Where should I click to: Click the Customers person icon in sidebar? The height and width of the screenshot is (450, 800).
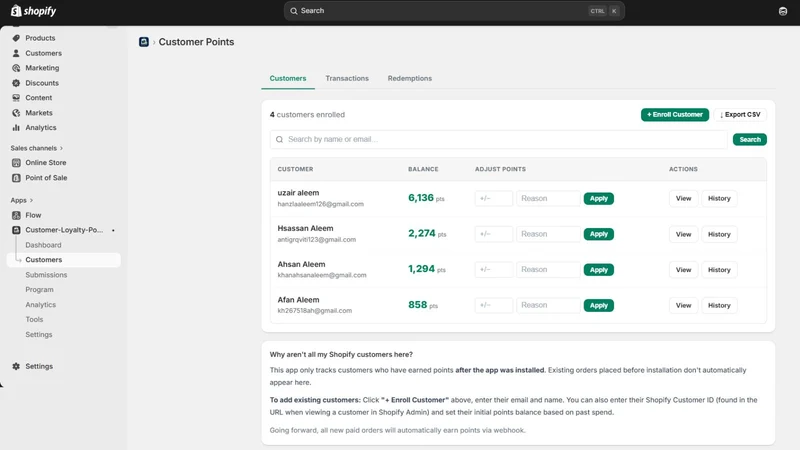pyautogui.click(x=16, y=53)
